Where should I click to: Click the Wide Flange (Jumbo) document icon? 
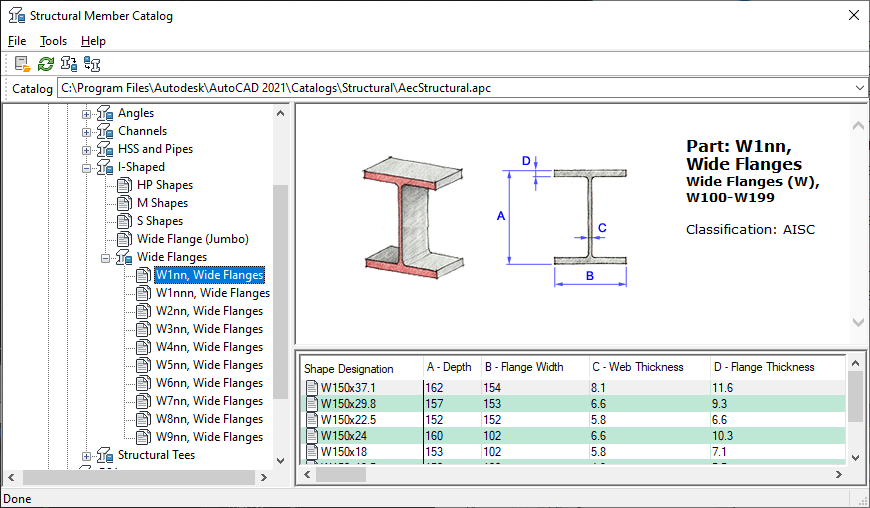click(x=124, y=239)
